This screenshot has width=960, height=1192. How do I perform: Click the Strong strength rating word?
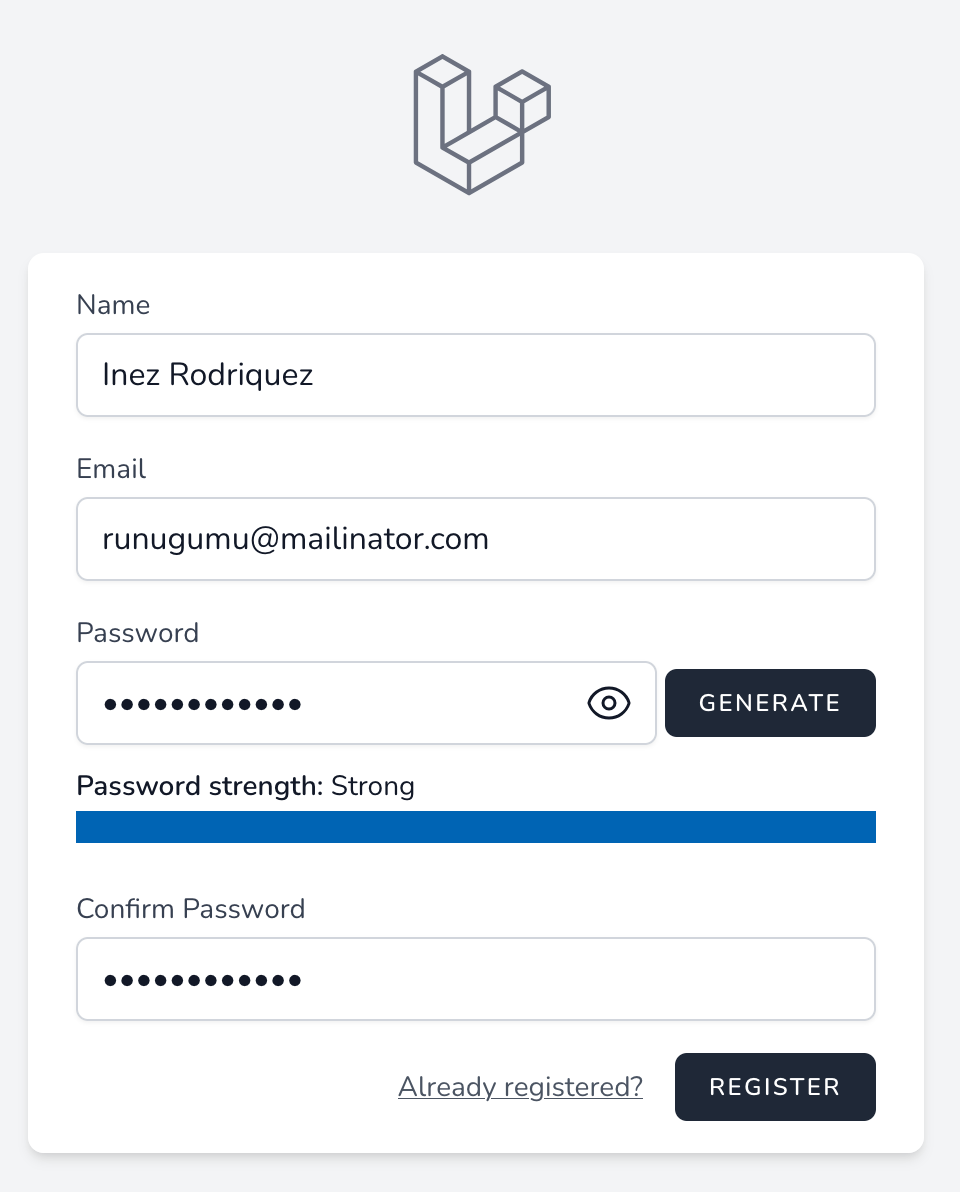(373, 786)
